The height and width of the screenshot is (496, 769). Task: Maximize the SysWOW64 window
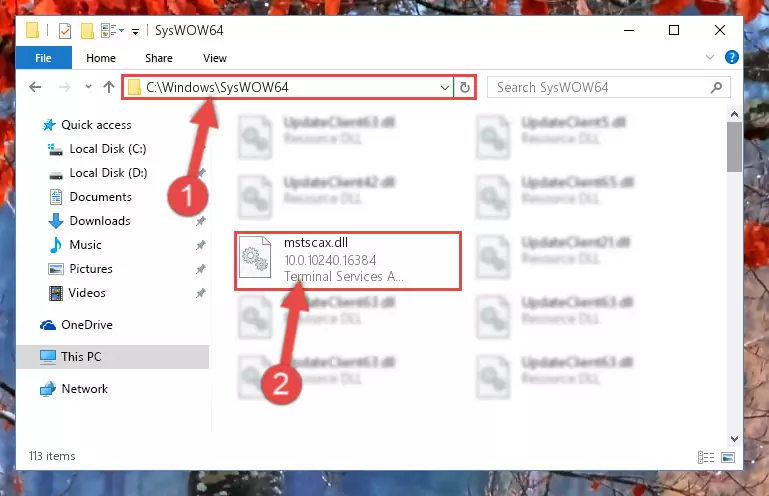point(674,30)
